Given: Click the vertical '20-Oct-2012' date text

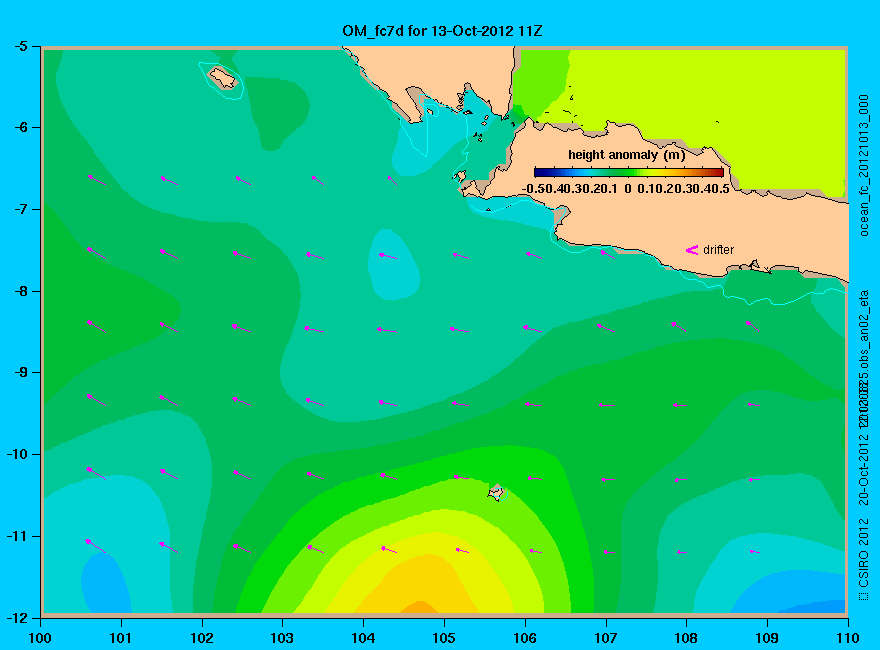Looking at the screenshot, I should pos(864,469).
